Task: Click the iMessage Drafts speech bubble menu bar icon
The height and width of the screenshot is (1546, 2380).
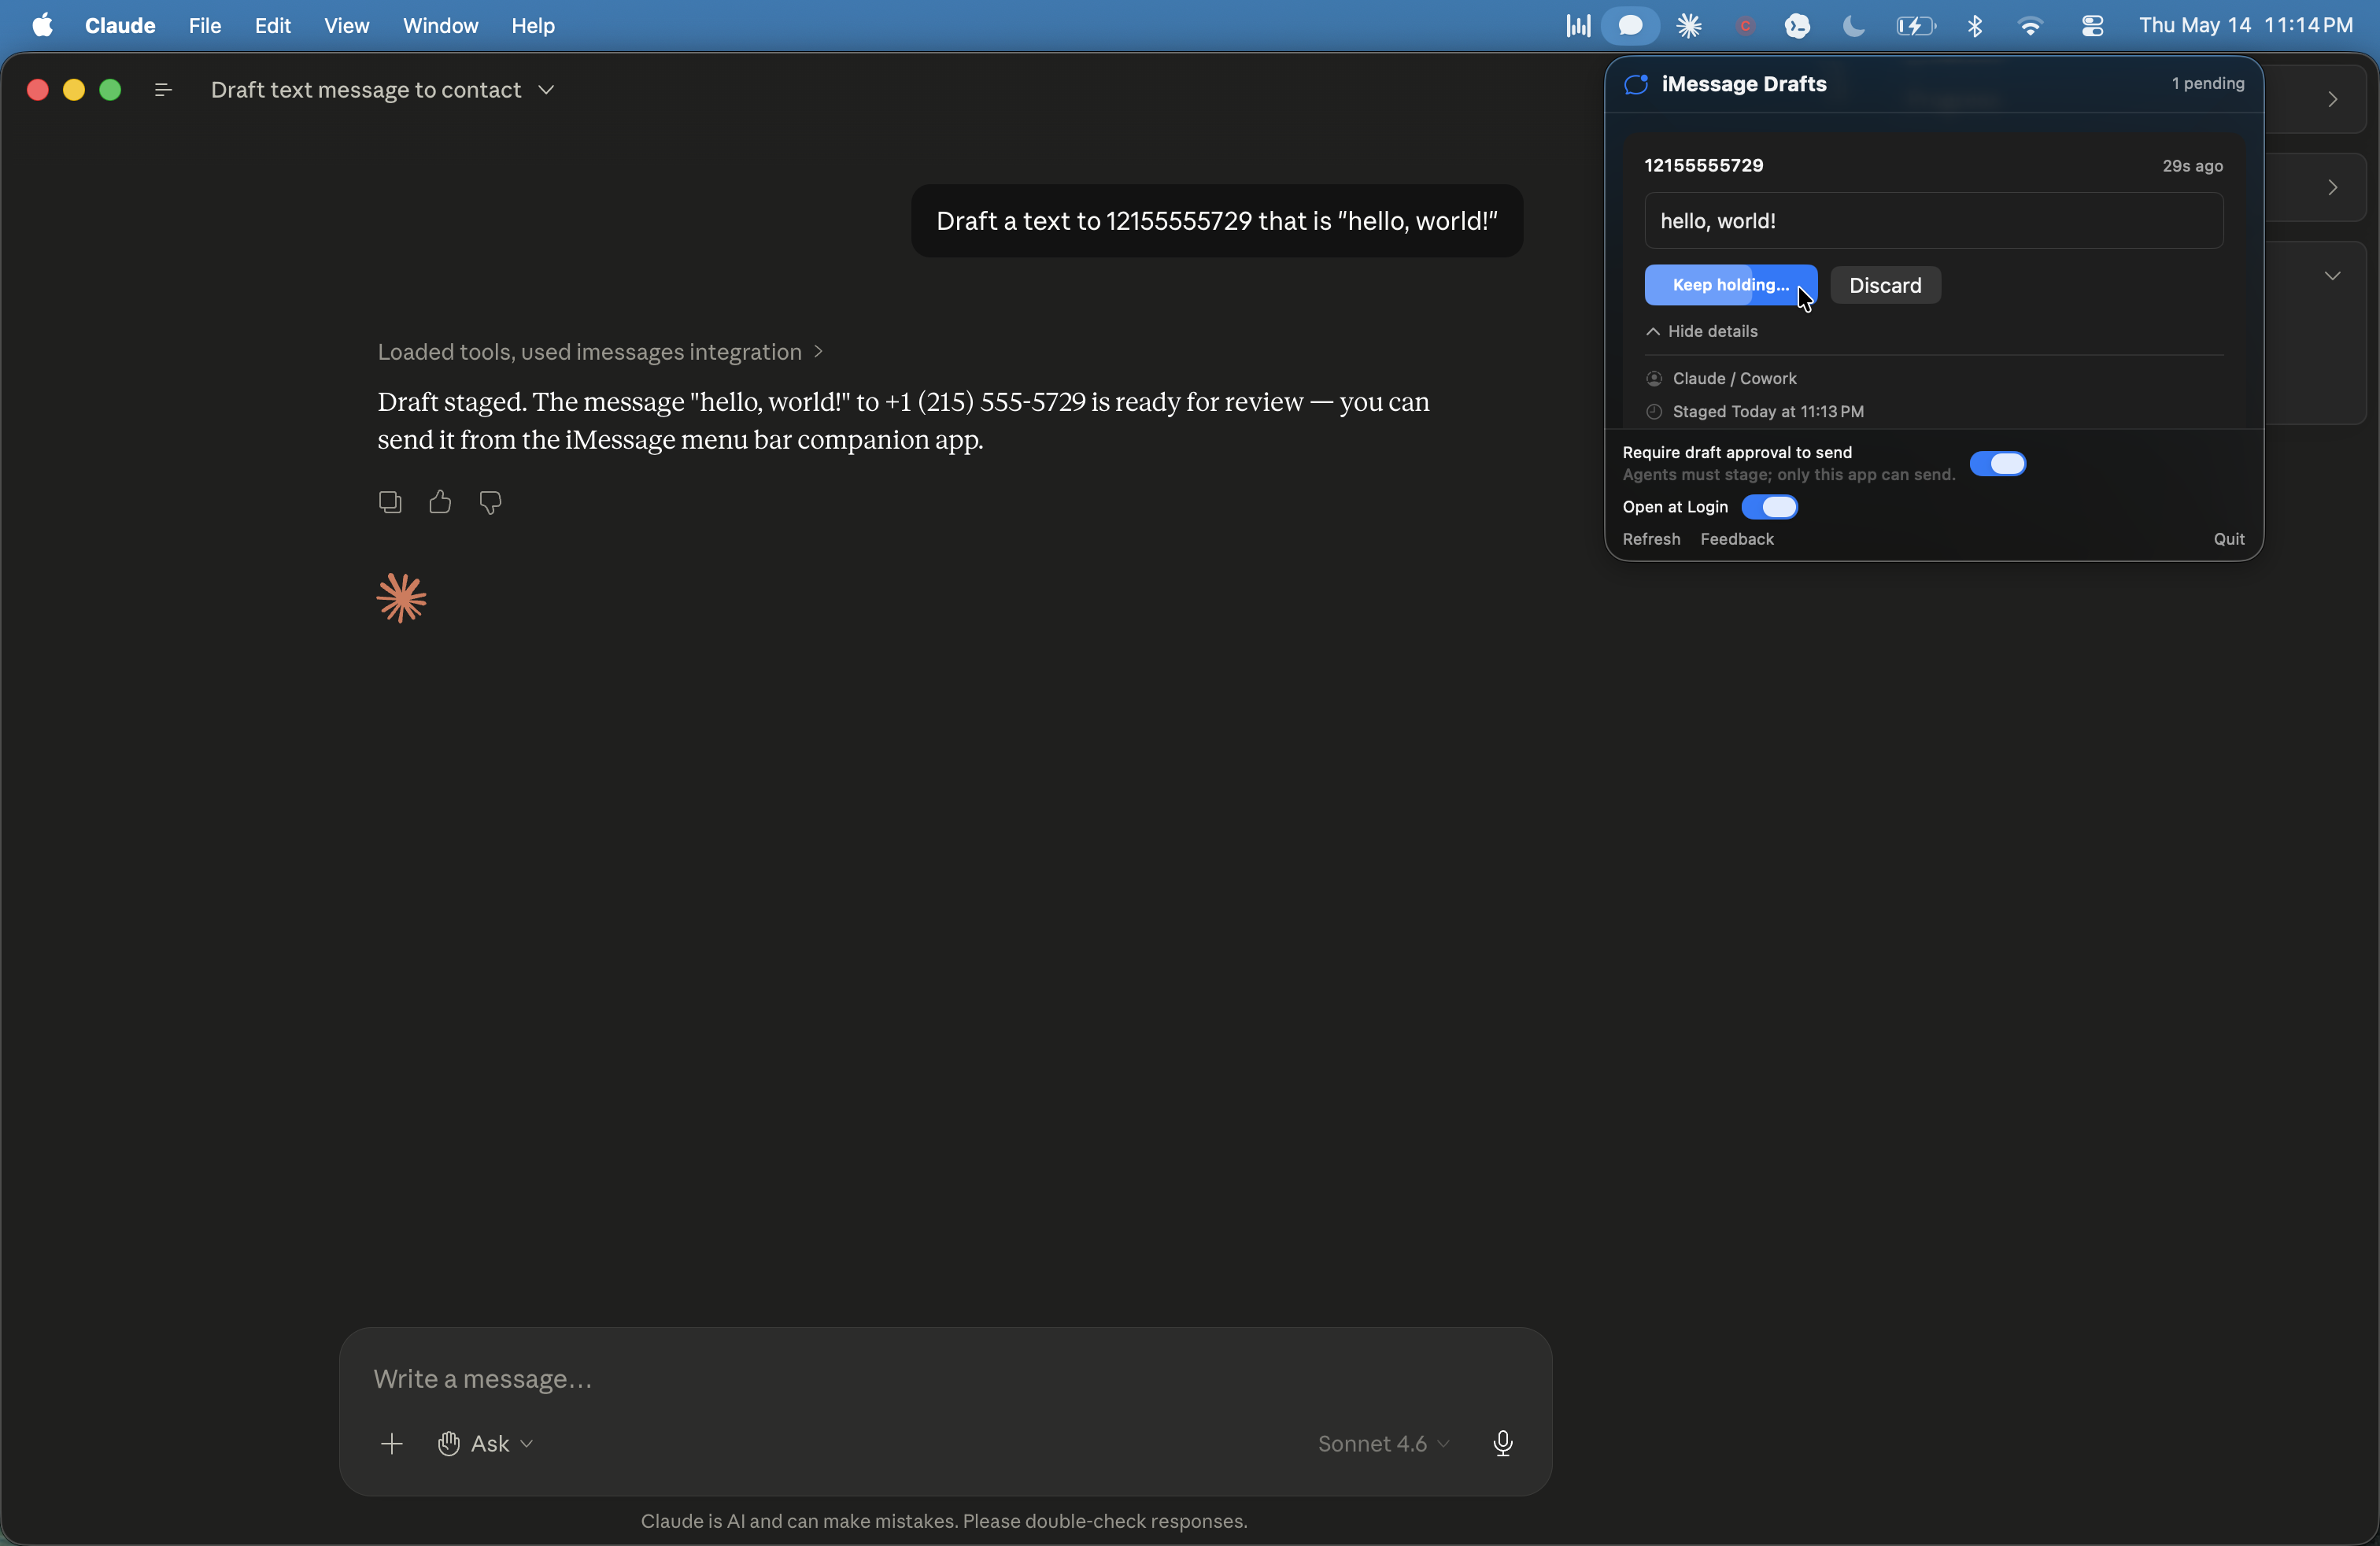Action: pos(1631,25)
